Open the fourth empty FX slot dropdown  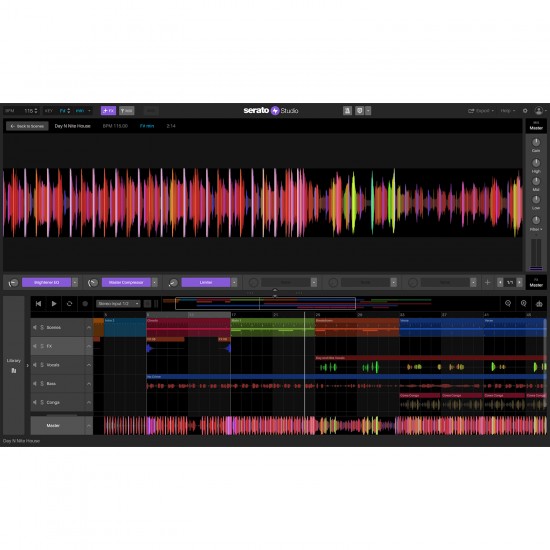[x=314, y=282]
